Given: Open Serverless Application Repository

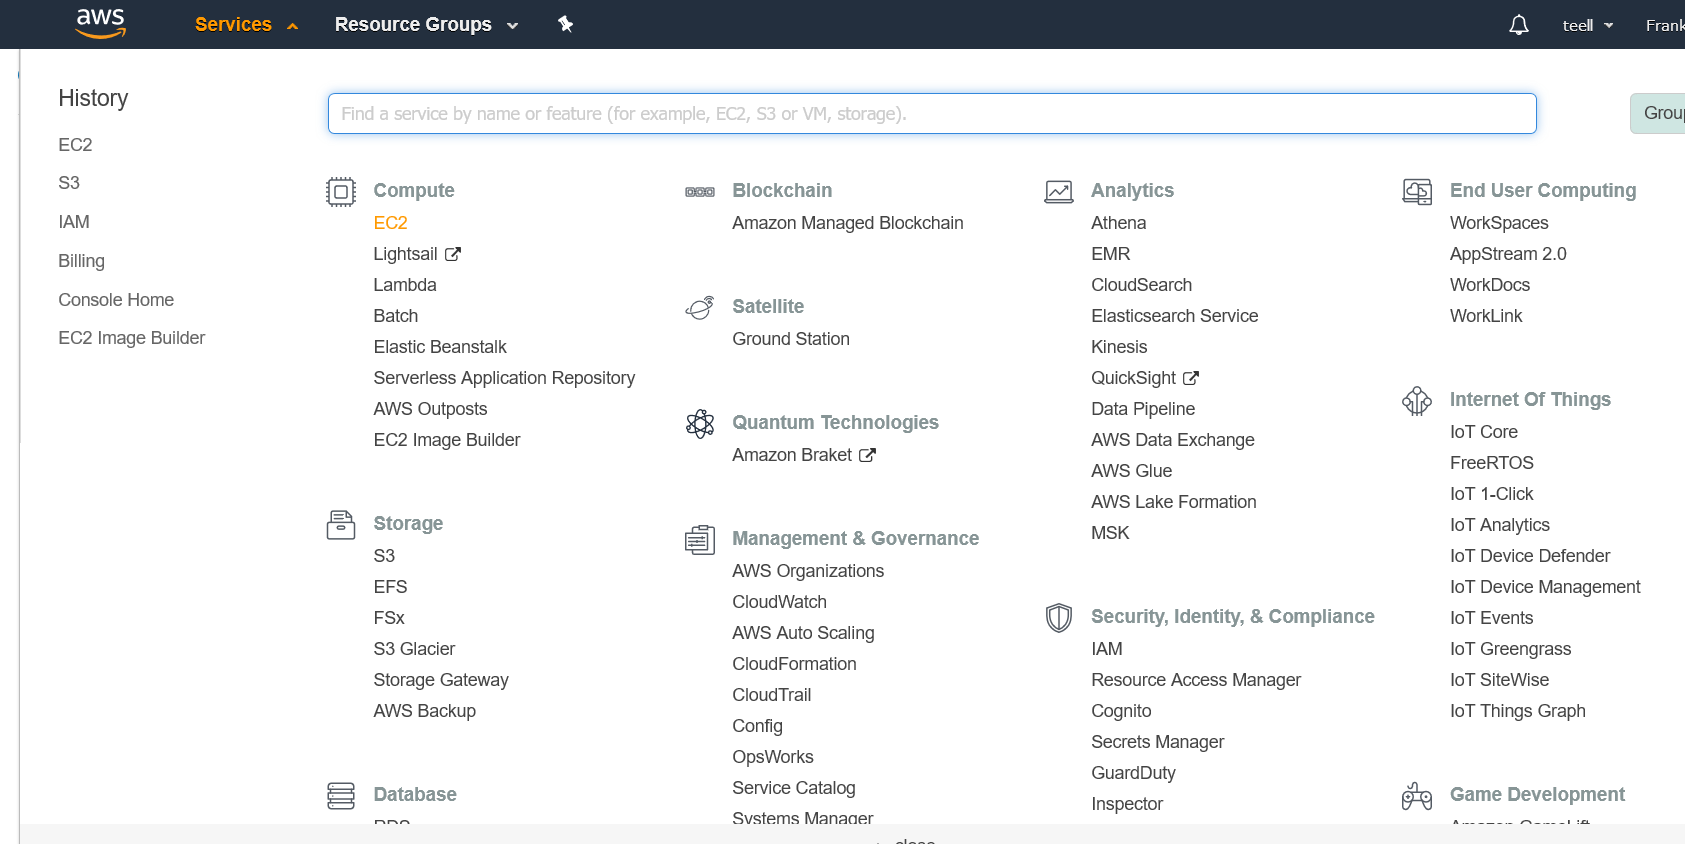Looking at the screenshot, I should click(x=504, y=378).
